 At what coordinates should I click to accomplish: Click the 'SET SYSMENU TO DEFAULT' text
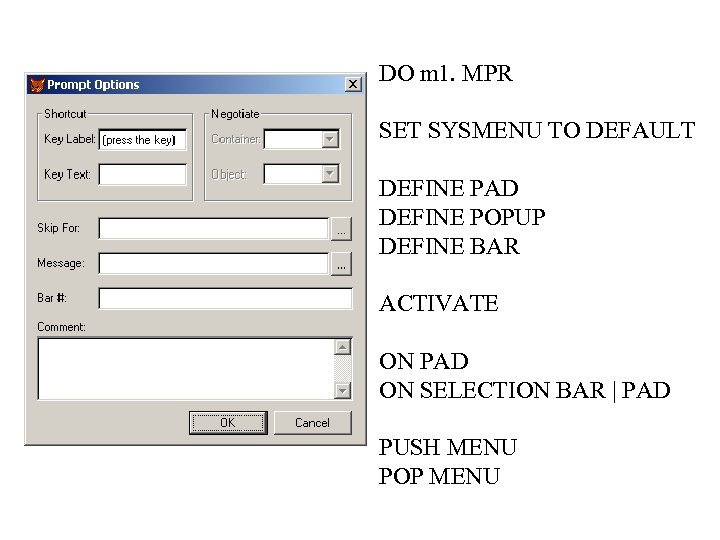537,130
